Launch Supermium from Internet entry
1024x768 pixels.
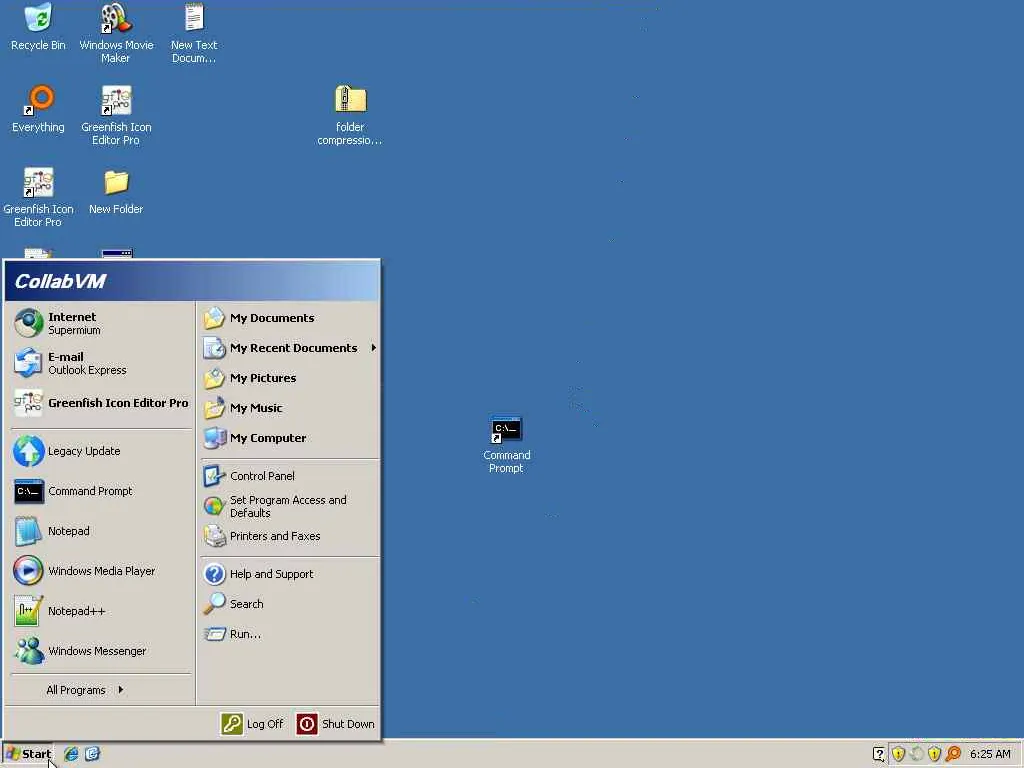pos(99,323)
